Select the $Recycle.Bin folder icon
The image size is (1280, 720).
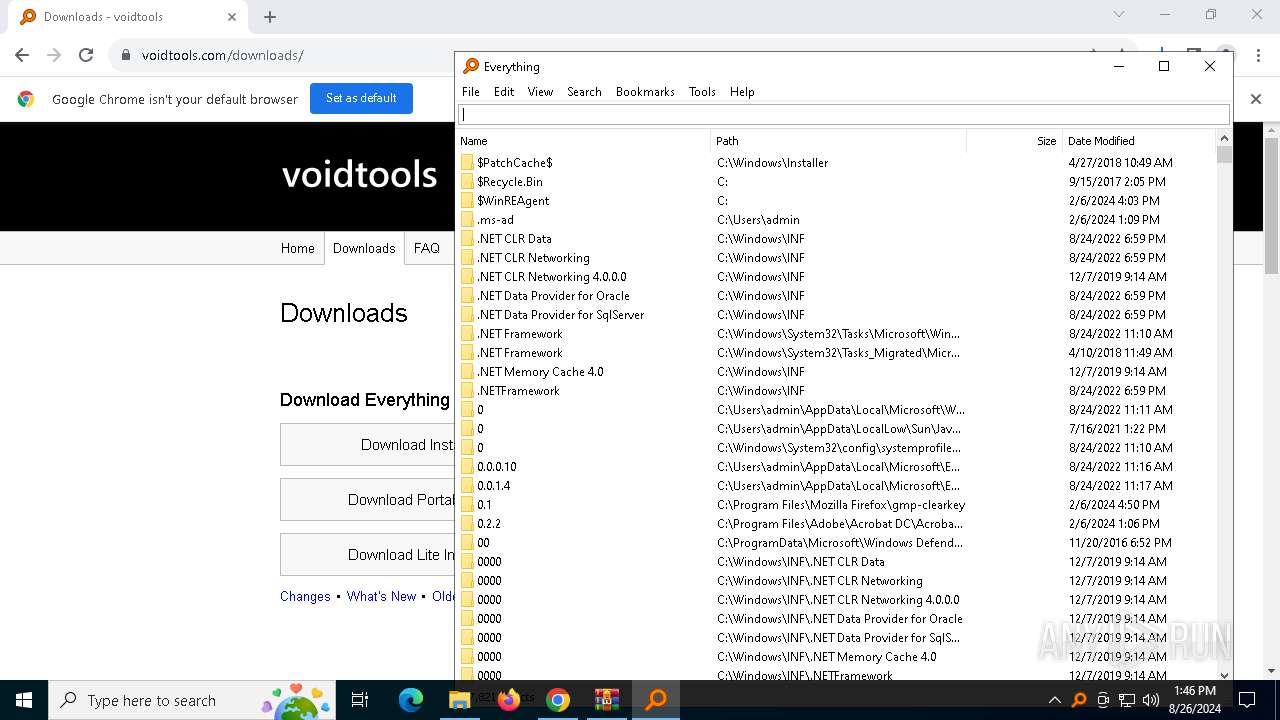(x=467, y=181)
